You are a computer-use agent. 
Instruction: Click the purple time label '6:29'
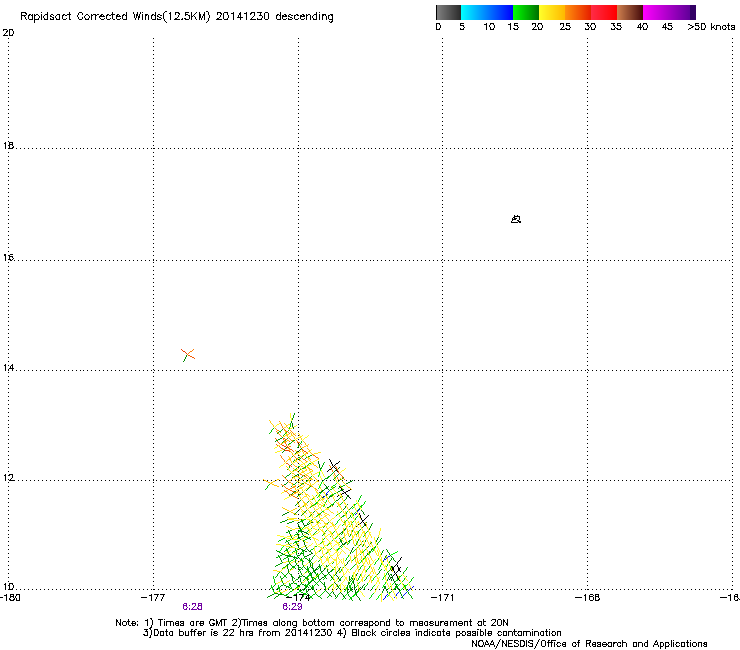point(292,607)
